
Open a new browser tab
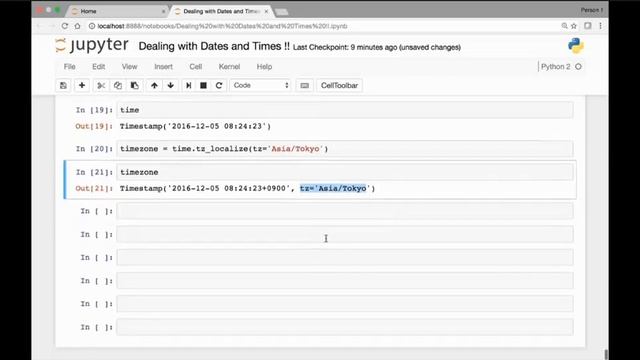tap(281, 12)
